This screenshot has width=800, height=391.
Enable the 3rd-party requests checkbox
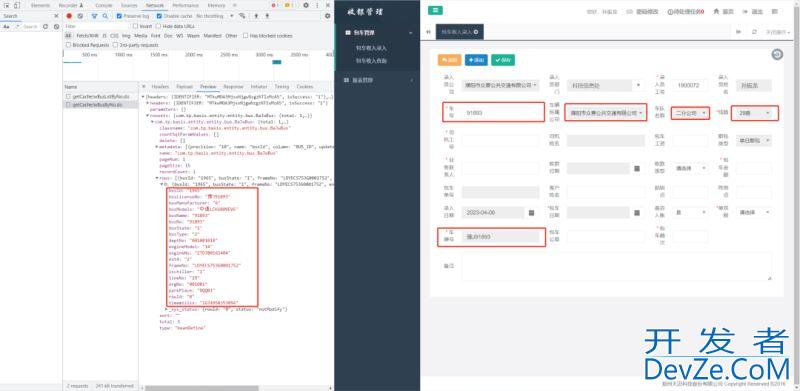115,45
